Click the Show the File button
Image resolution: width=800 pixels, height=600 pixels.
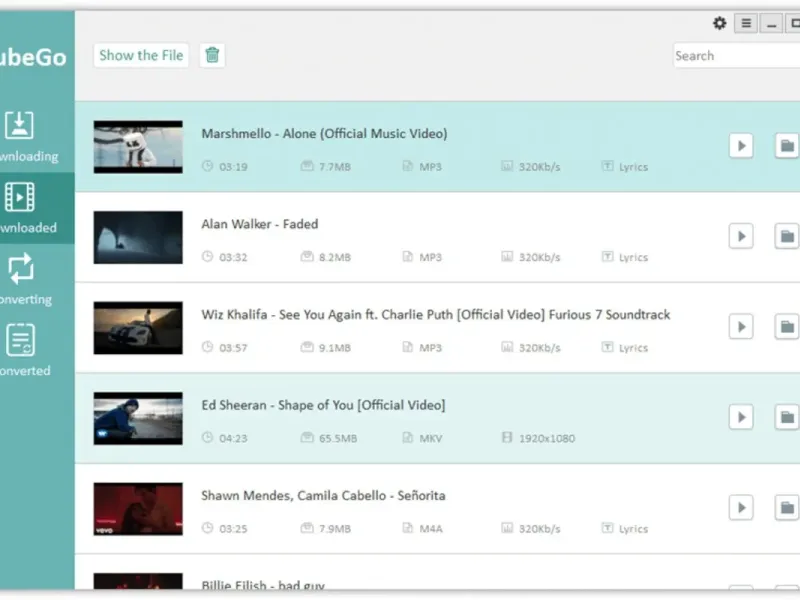[141, 56]
